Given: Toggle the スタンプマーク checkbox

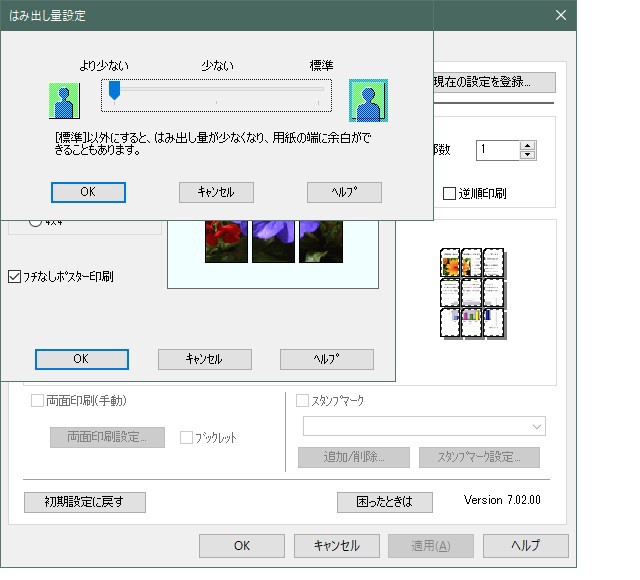Looking at the screenshot, I should tap(304, 401).
